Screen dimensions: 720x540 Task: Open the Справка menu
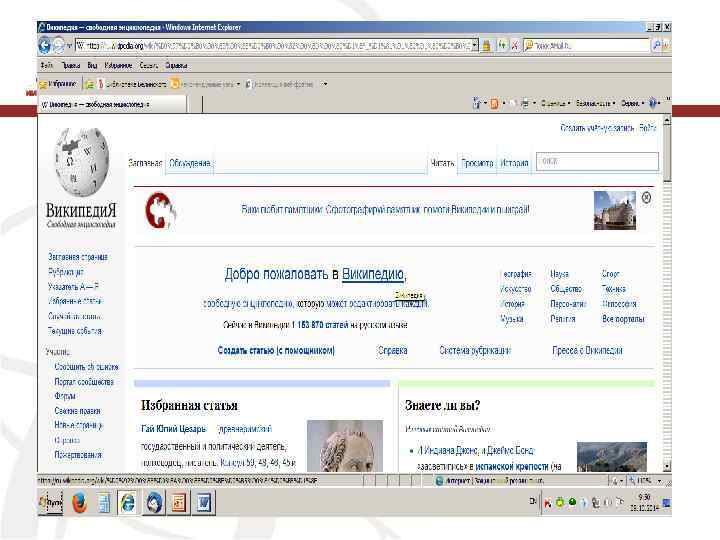(176, 66)
